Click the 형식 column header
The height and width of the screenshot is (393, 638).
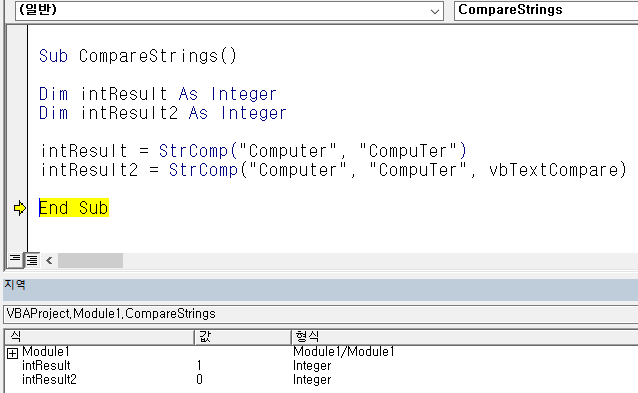(x=465, y=337)
